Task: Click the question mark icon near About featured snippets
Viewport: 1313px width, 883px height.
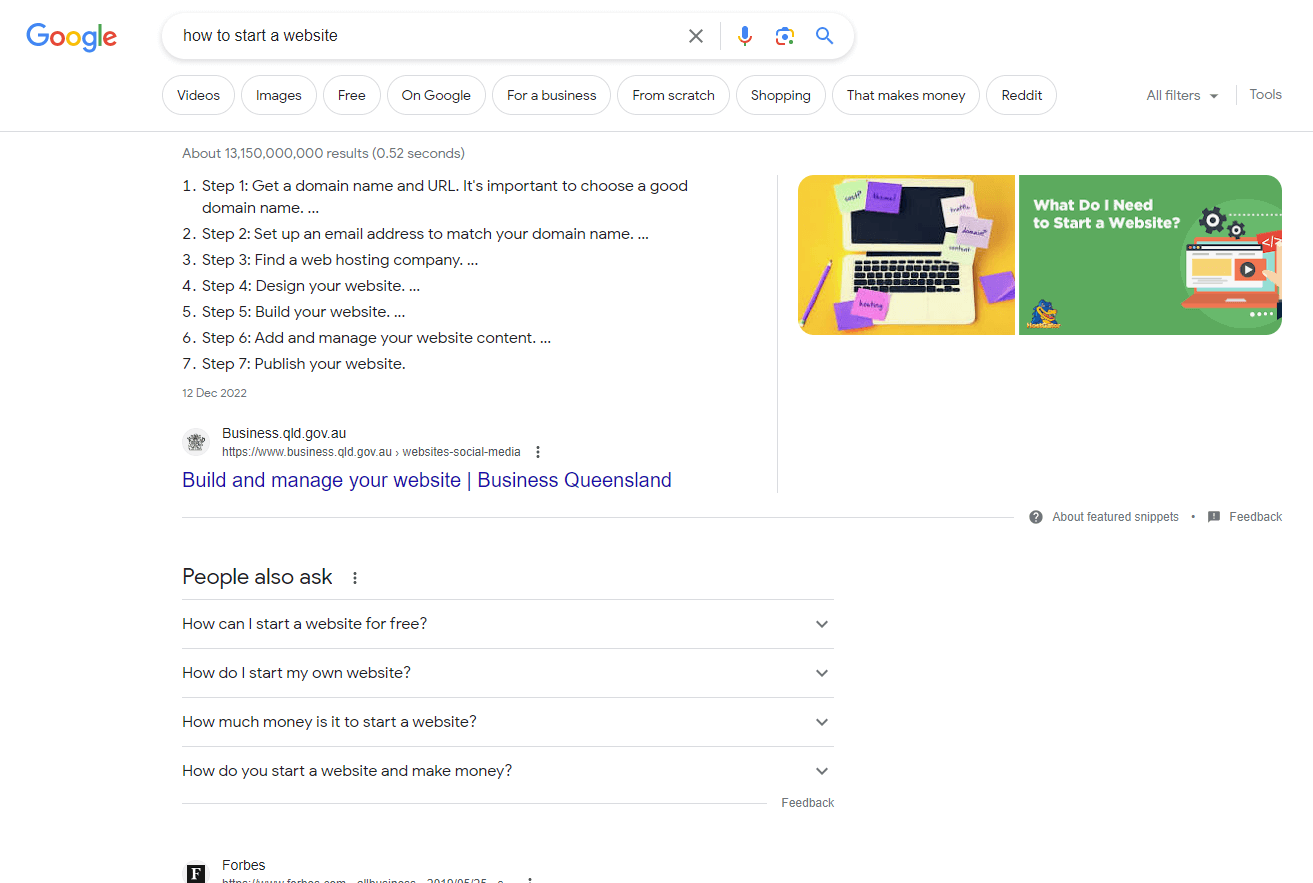Action: [x=1035, y=516]
